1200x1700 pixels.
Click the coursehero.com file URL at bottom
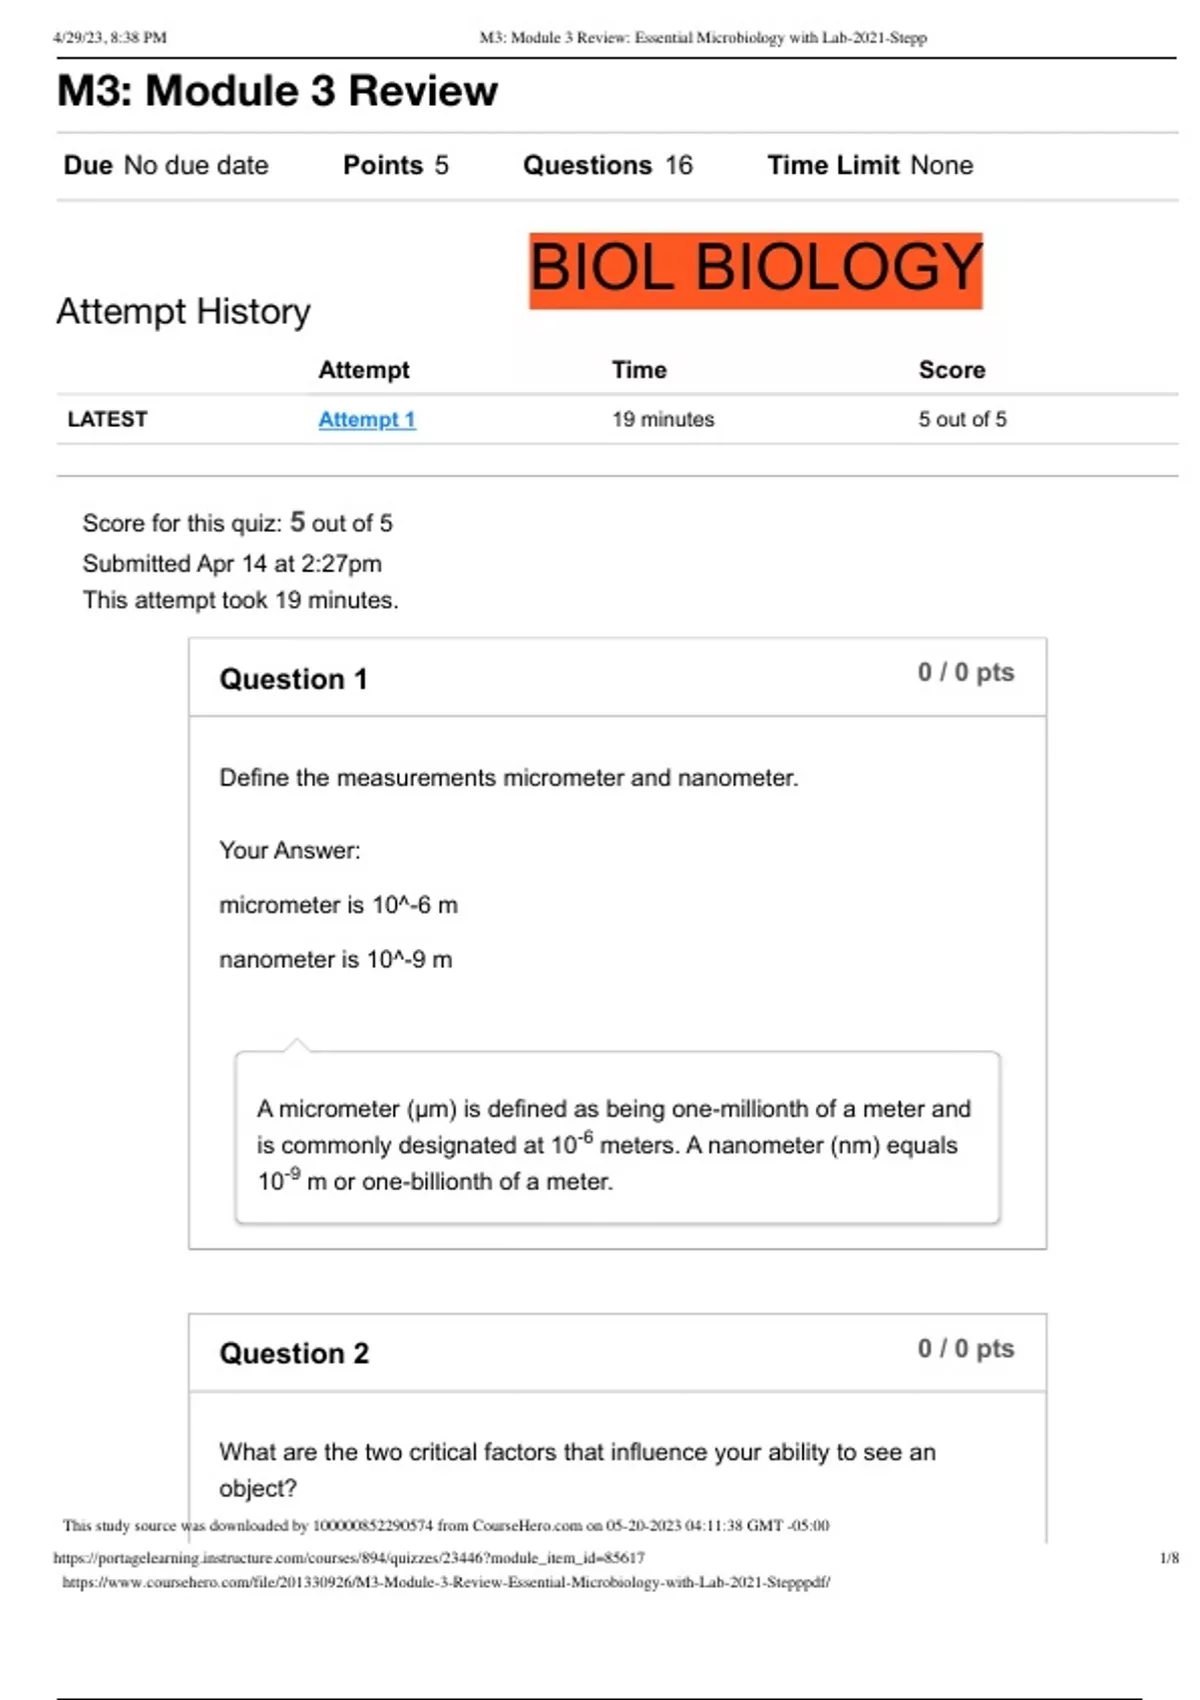coord(446,1582)
